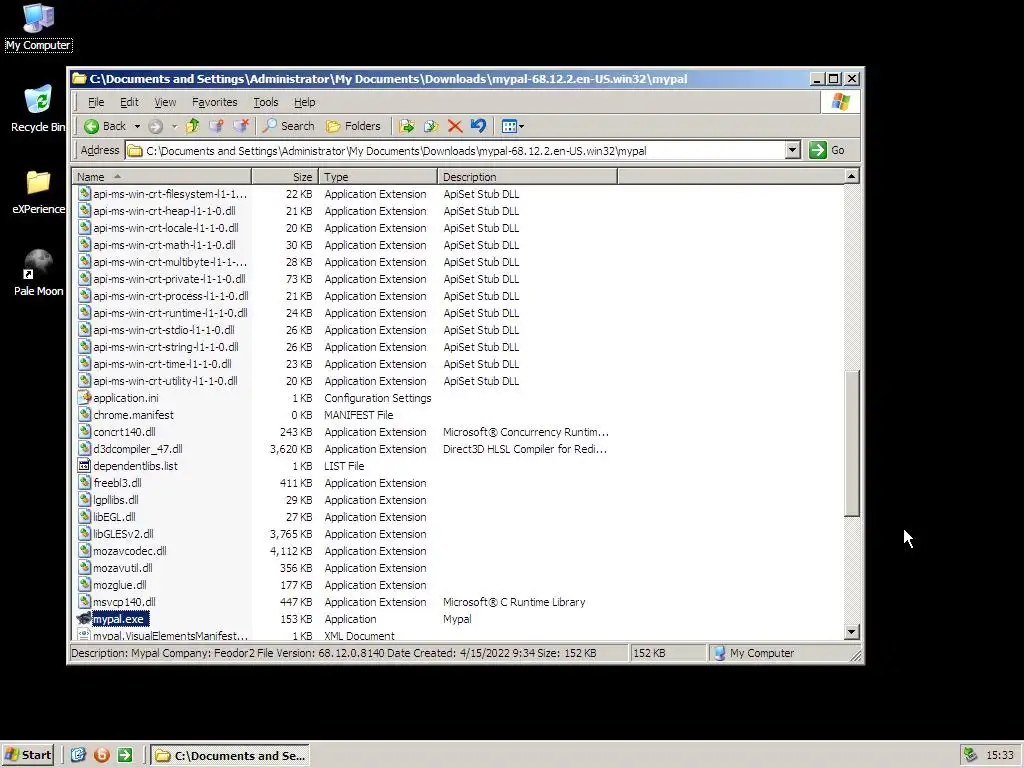This screenshot has width=1024, height=768.
Task: Open the Edit menu
Action: [x=129, y=102]
